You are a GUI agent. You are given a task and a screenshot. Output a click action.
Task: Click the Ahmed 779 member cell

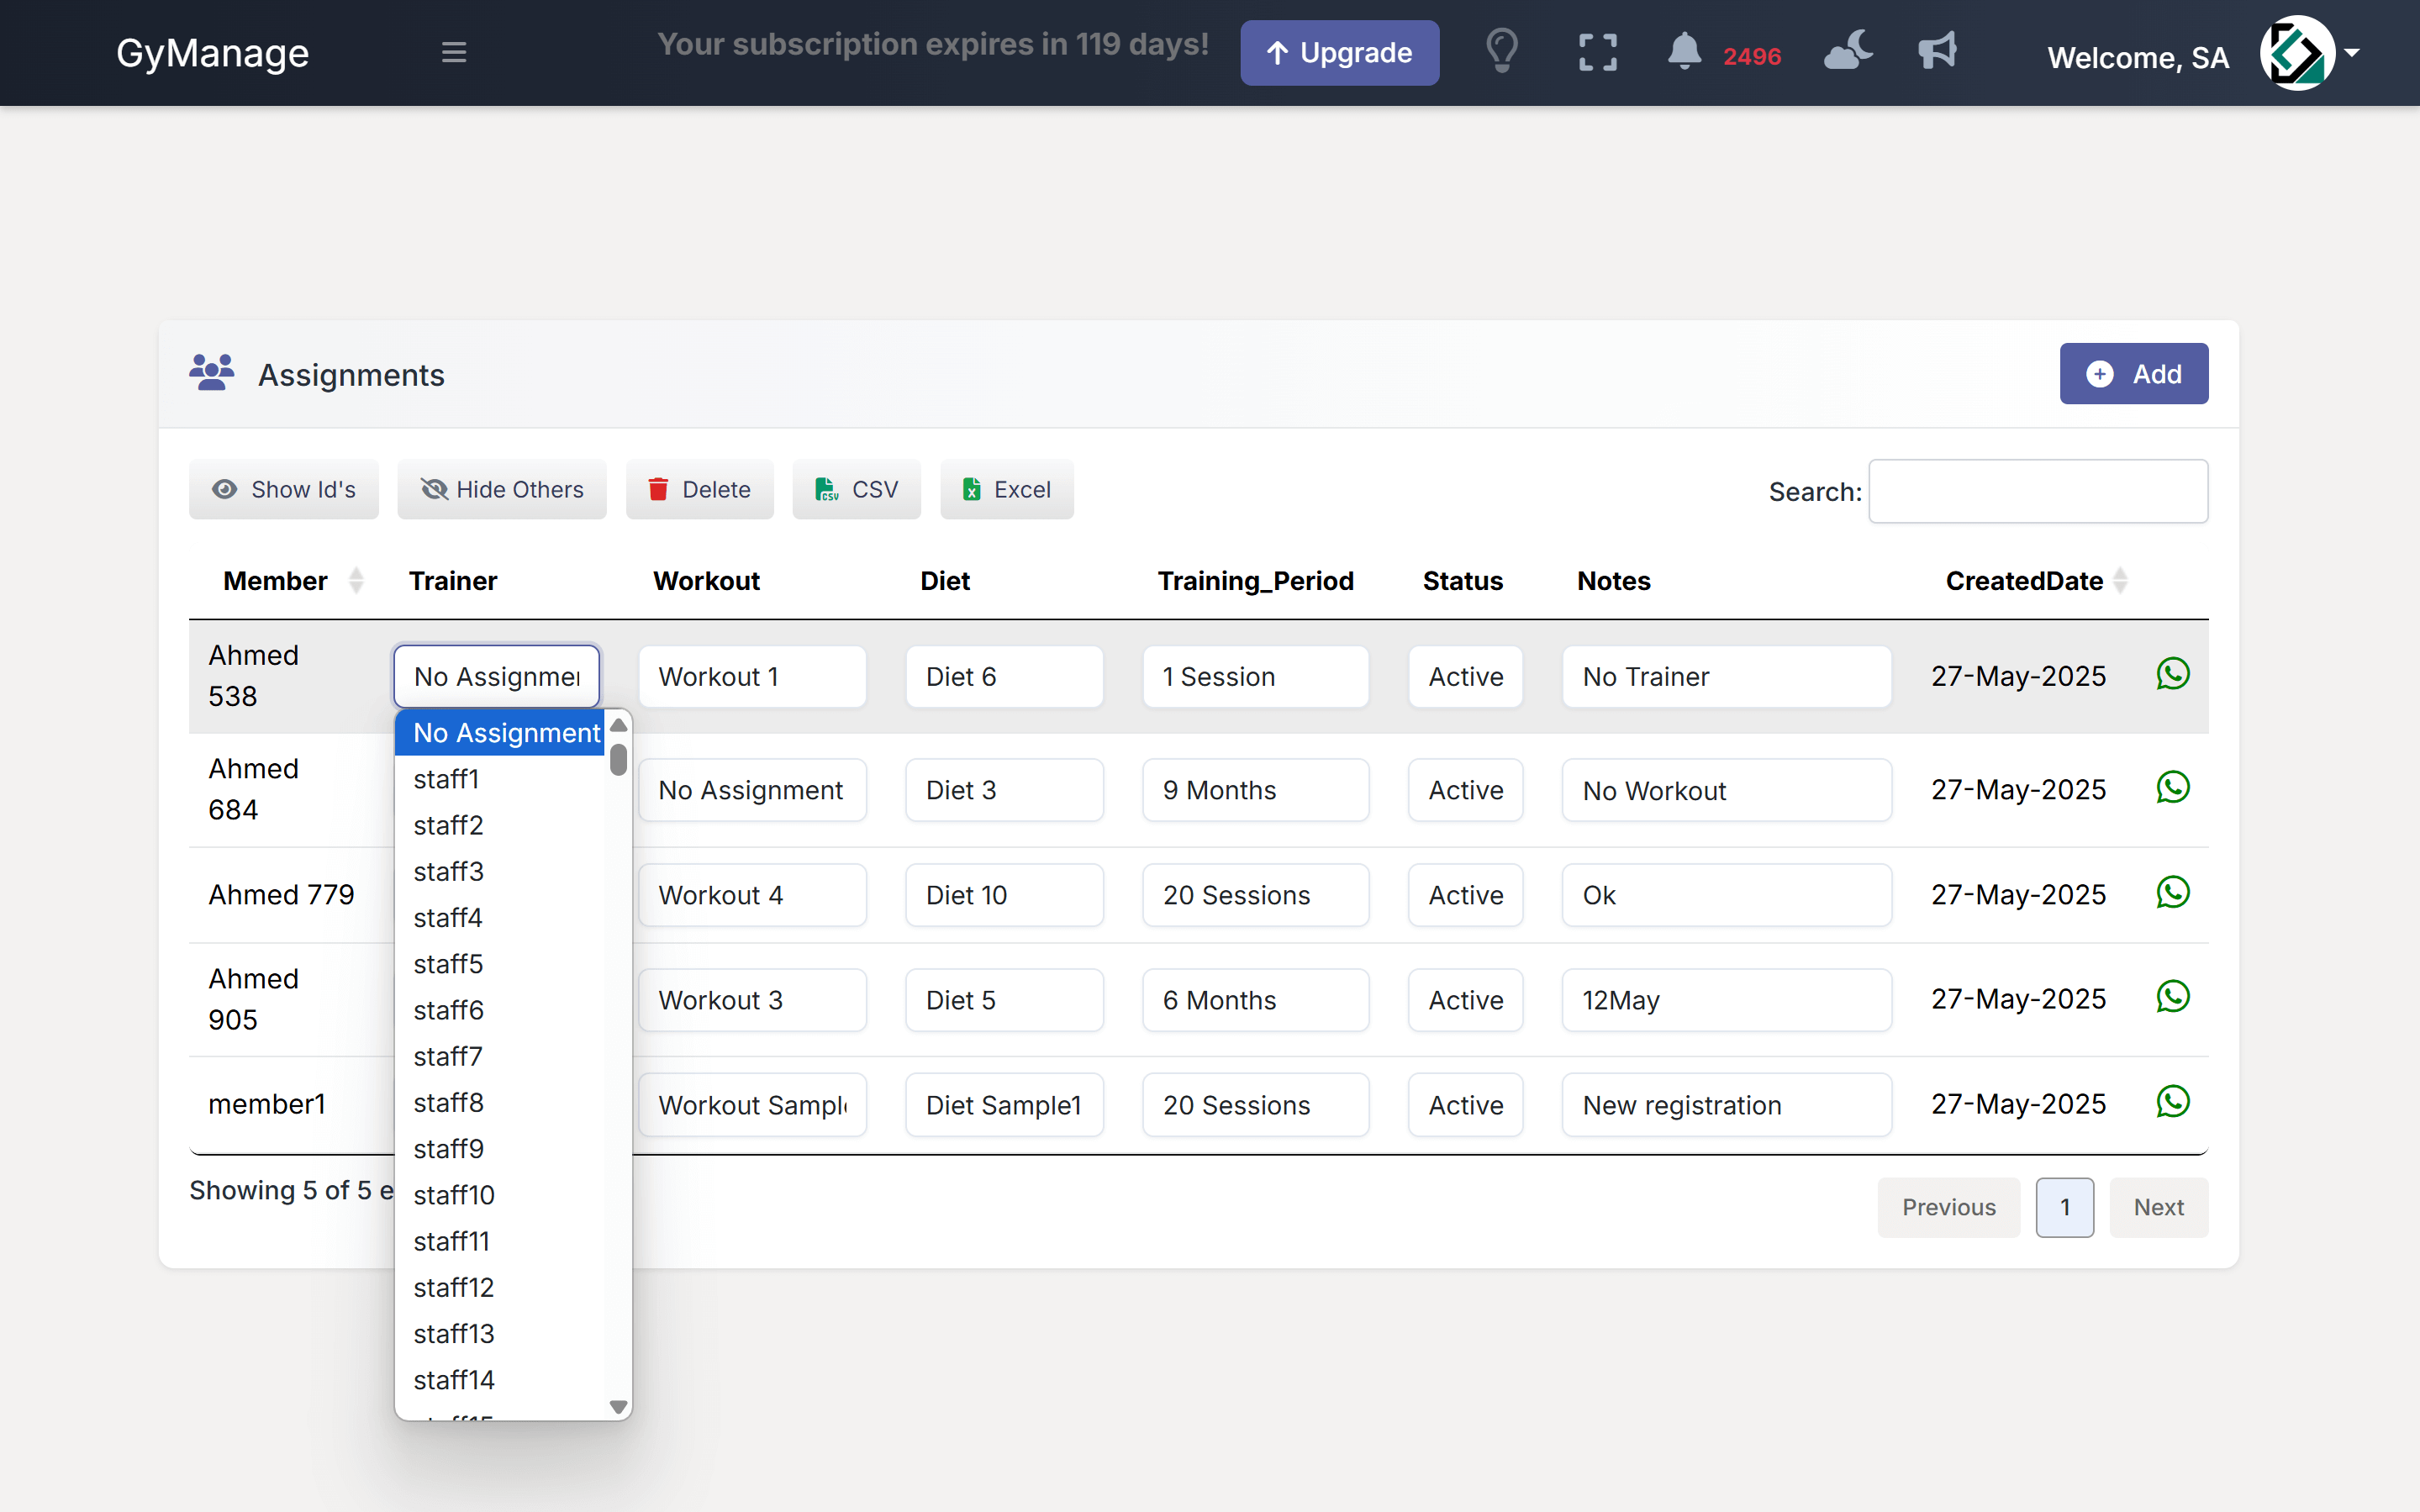click(x=281, y=894)
